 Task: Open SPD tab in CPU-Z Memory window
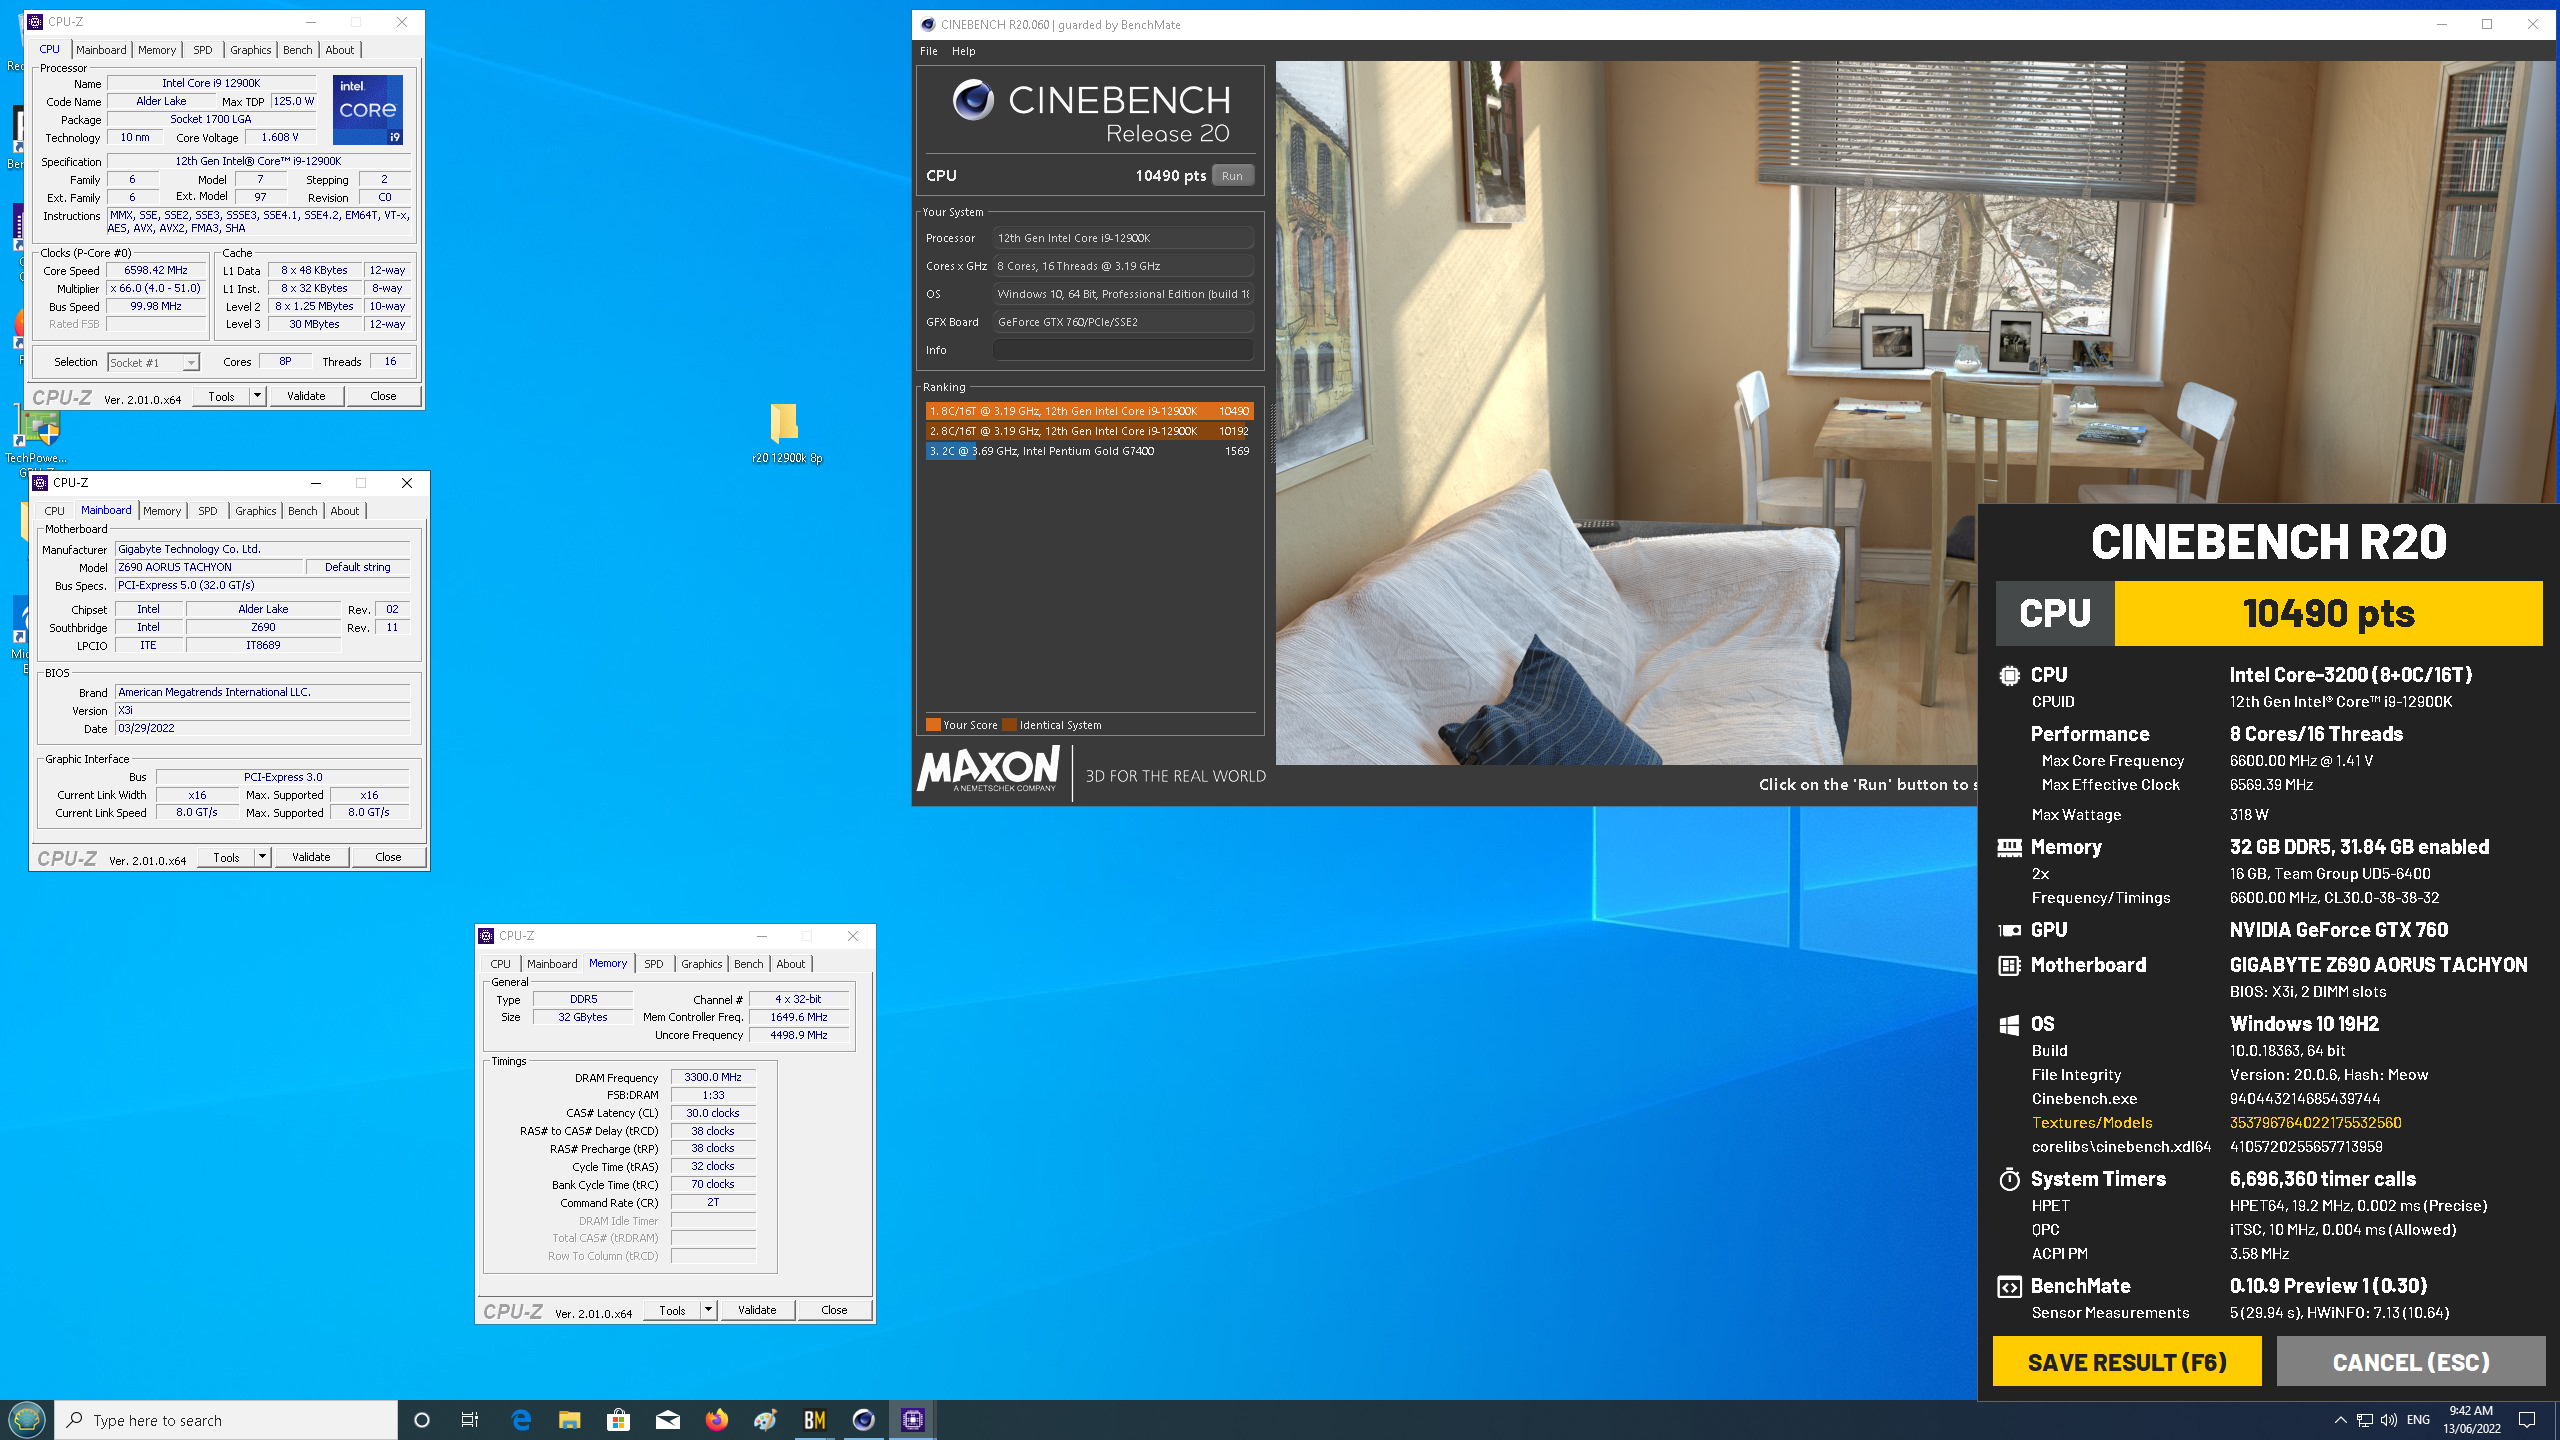[654, 964]
